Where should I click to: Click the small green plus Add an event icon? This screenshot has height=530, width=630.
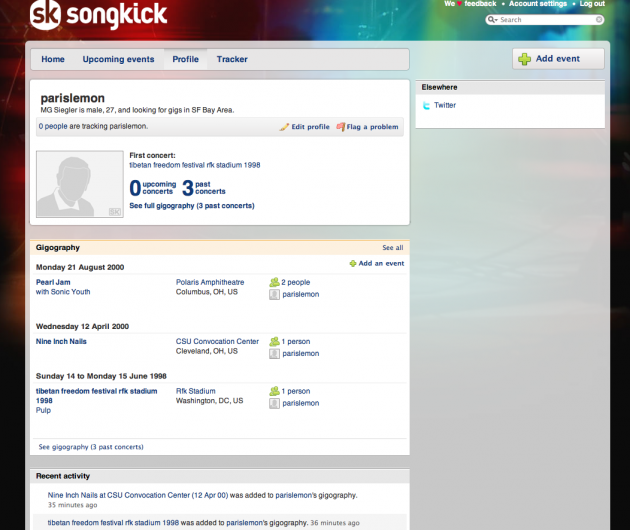tap(353, 264)
